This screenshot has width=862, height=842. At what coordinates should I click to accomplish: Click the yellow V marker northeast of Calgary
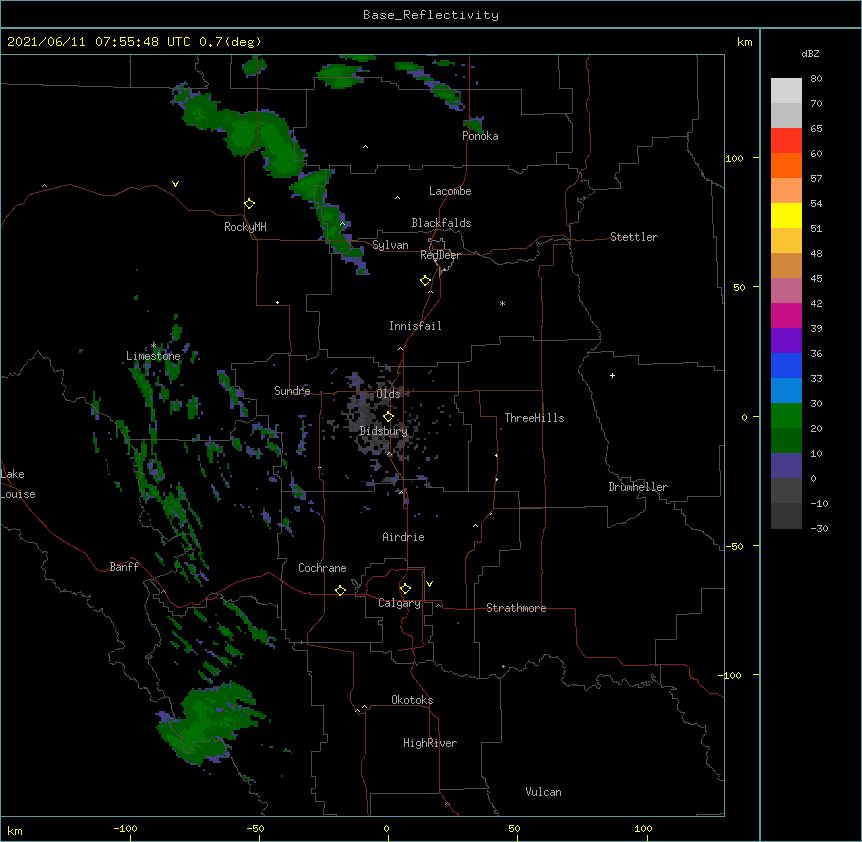tap(429, 584)
